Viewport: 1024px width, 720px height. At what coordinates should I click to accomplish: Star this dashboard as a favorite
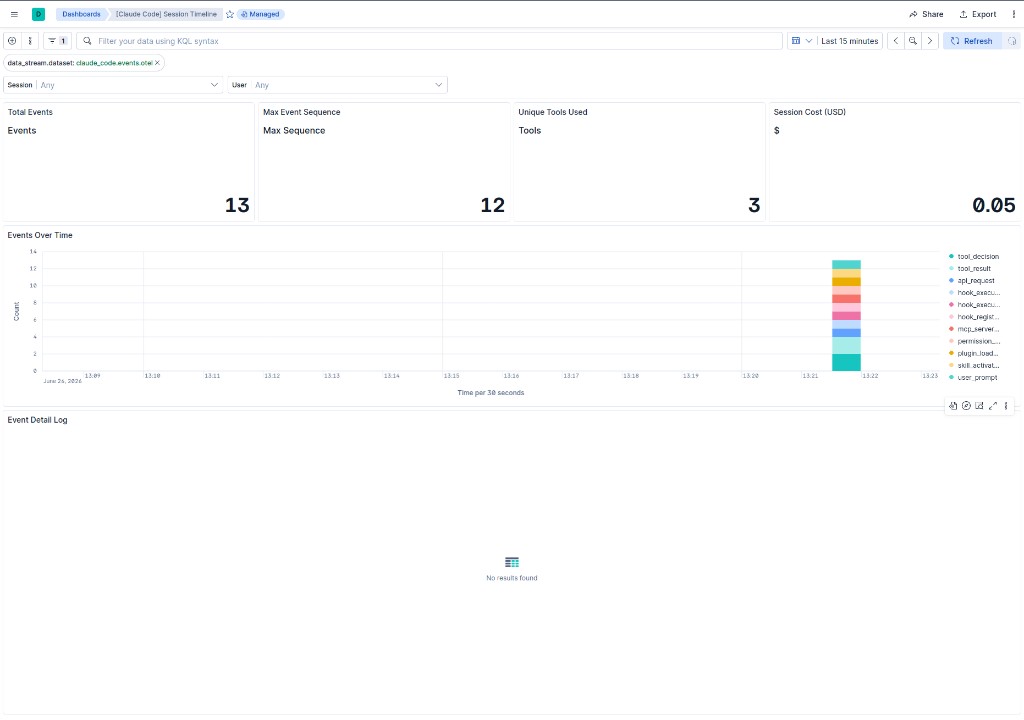[230, 14]
